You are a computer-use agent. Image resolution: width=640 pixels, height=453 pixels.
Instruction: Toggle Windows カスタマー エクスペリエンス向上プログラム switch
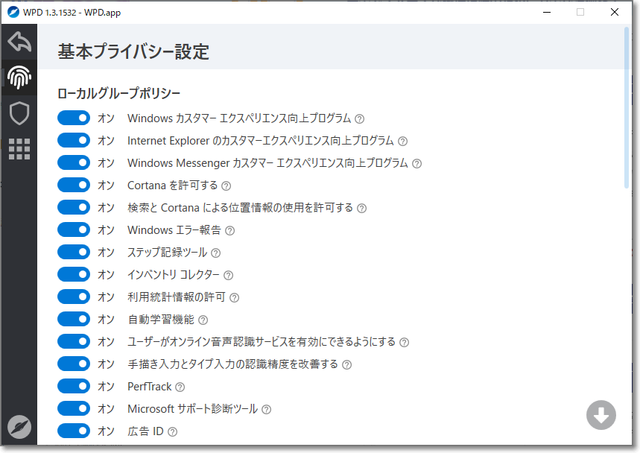pos(74,118)
